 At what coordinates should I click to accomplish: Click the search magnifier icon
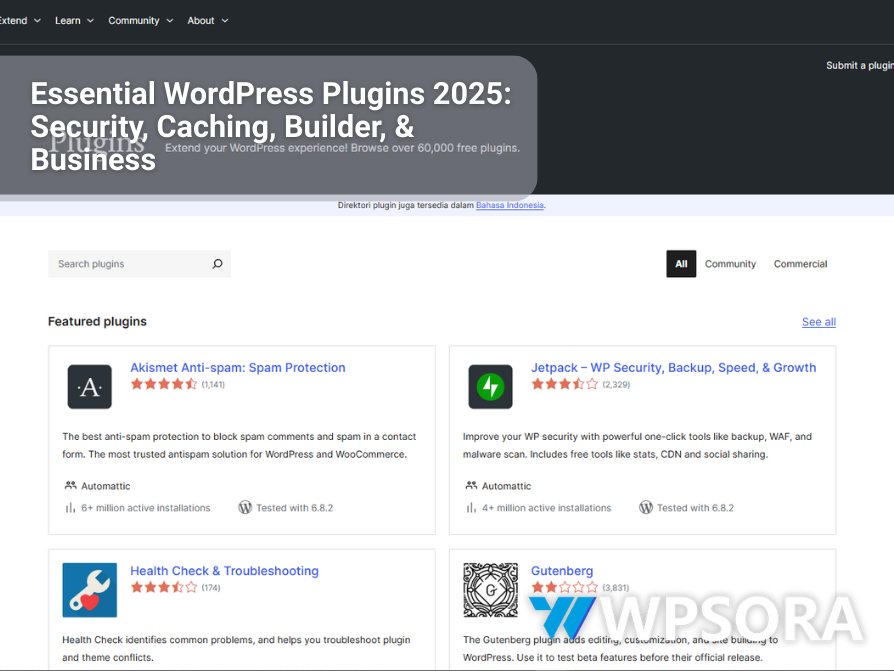(217, 264)
